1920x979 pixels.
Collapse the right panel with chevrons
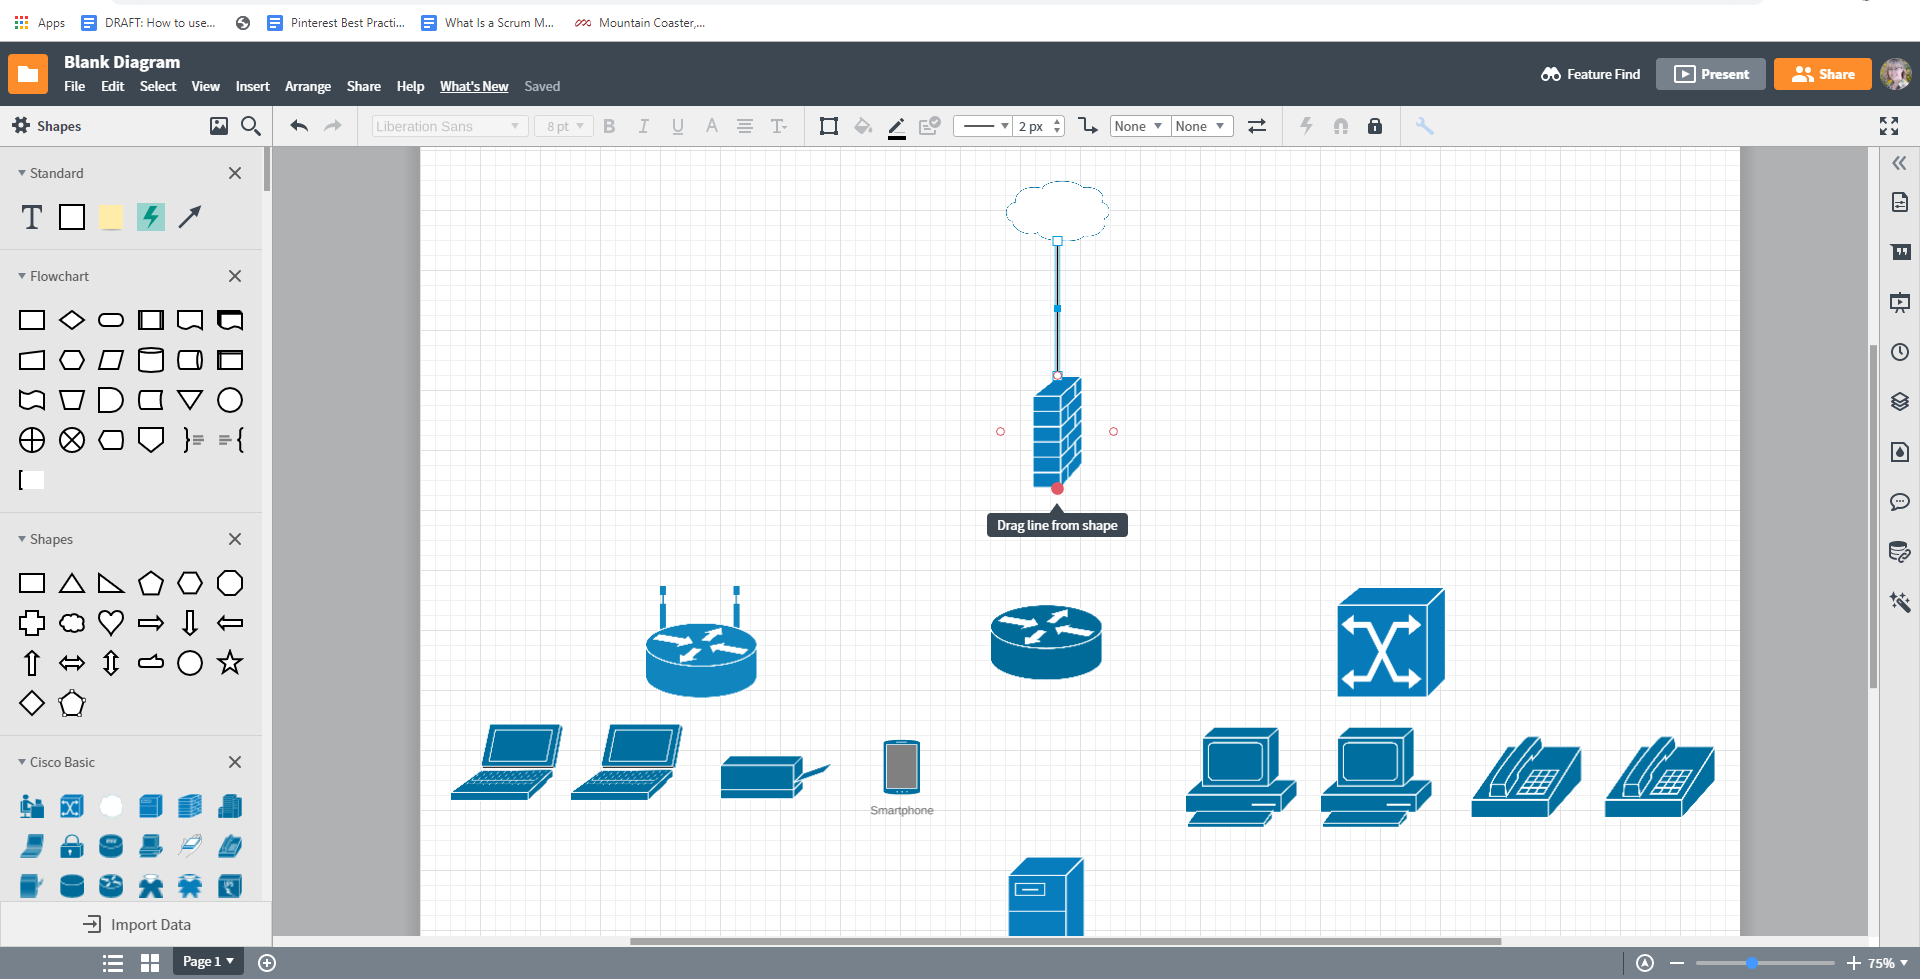coord(1899,163)
